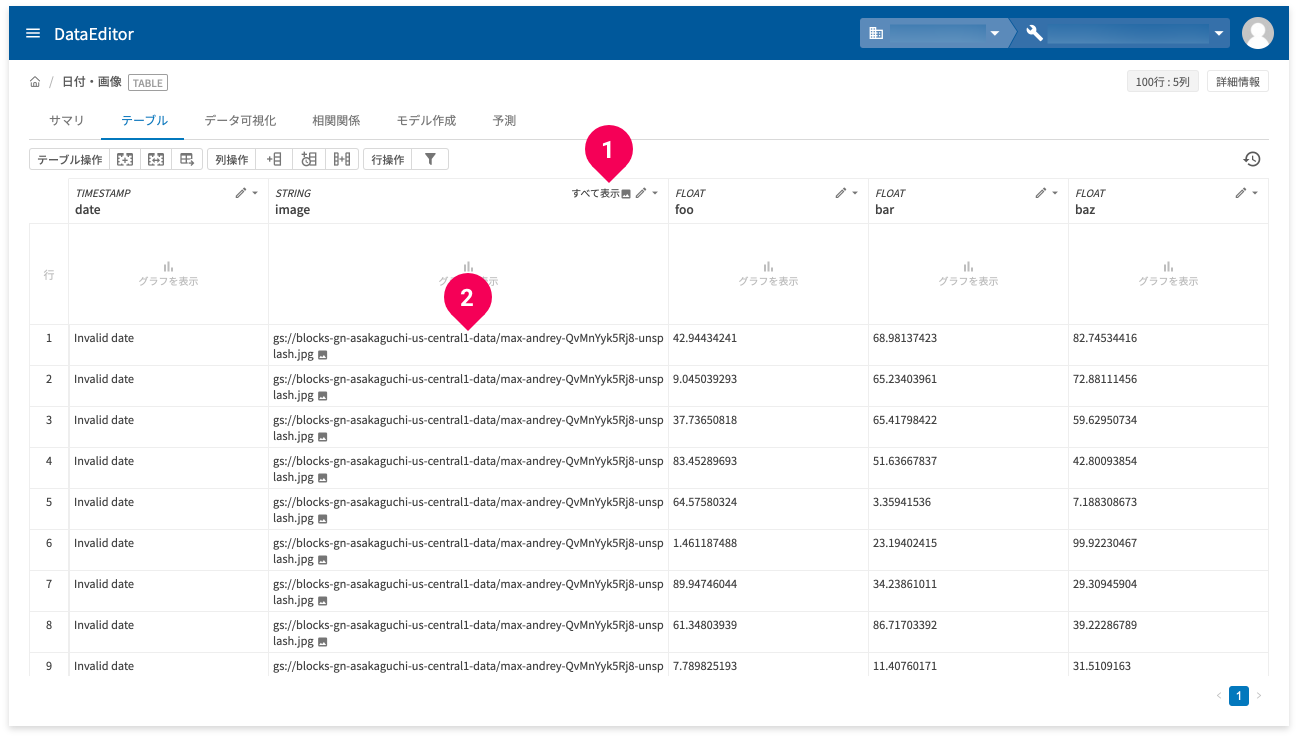Click the home breadcrumb icon
Image resolution: width=1298 pixels, height=738 pixels.
point(35,82)
